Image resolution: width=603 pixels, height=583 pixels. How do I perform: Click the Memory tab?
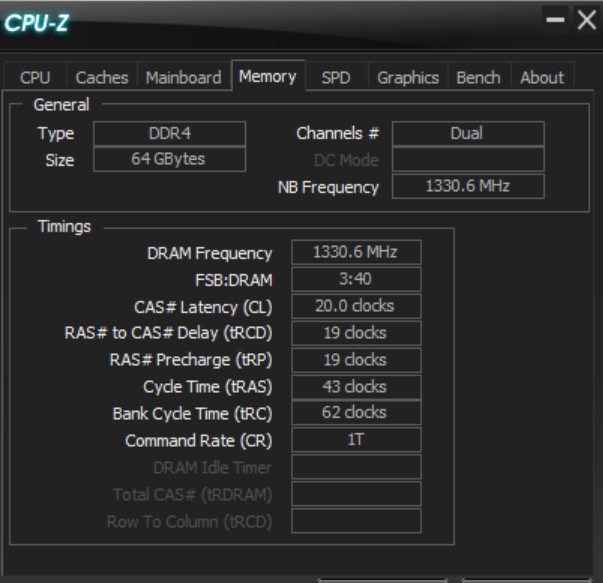267,76
